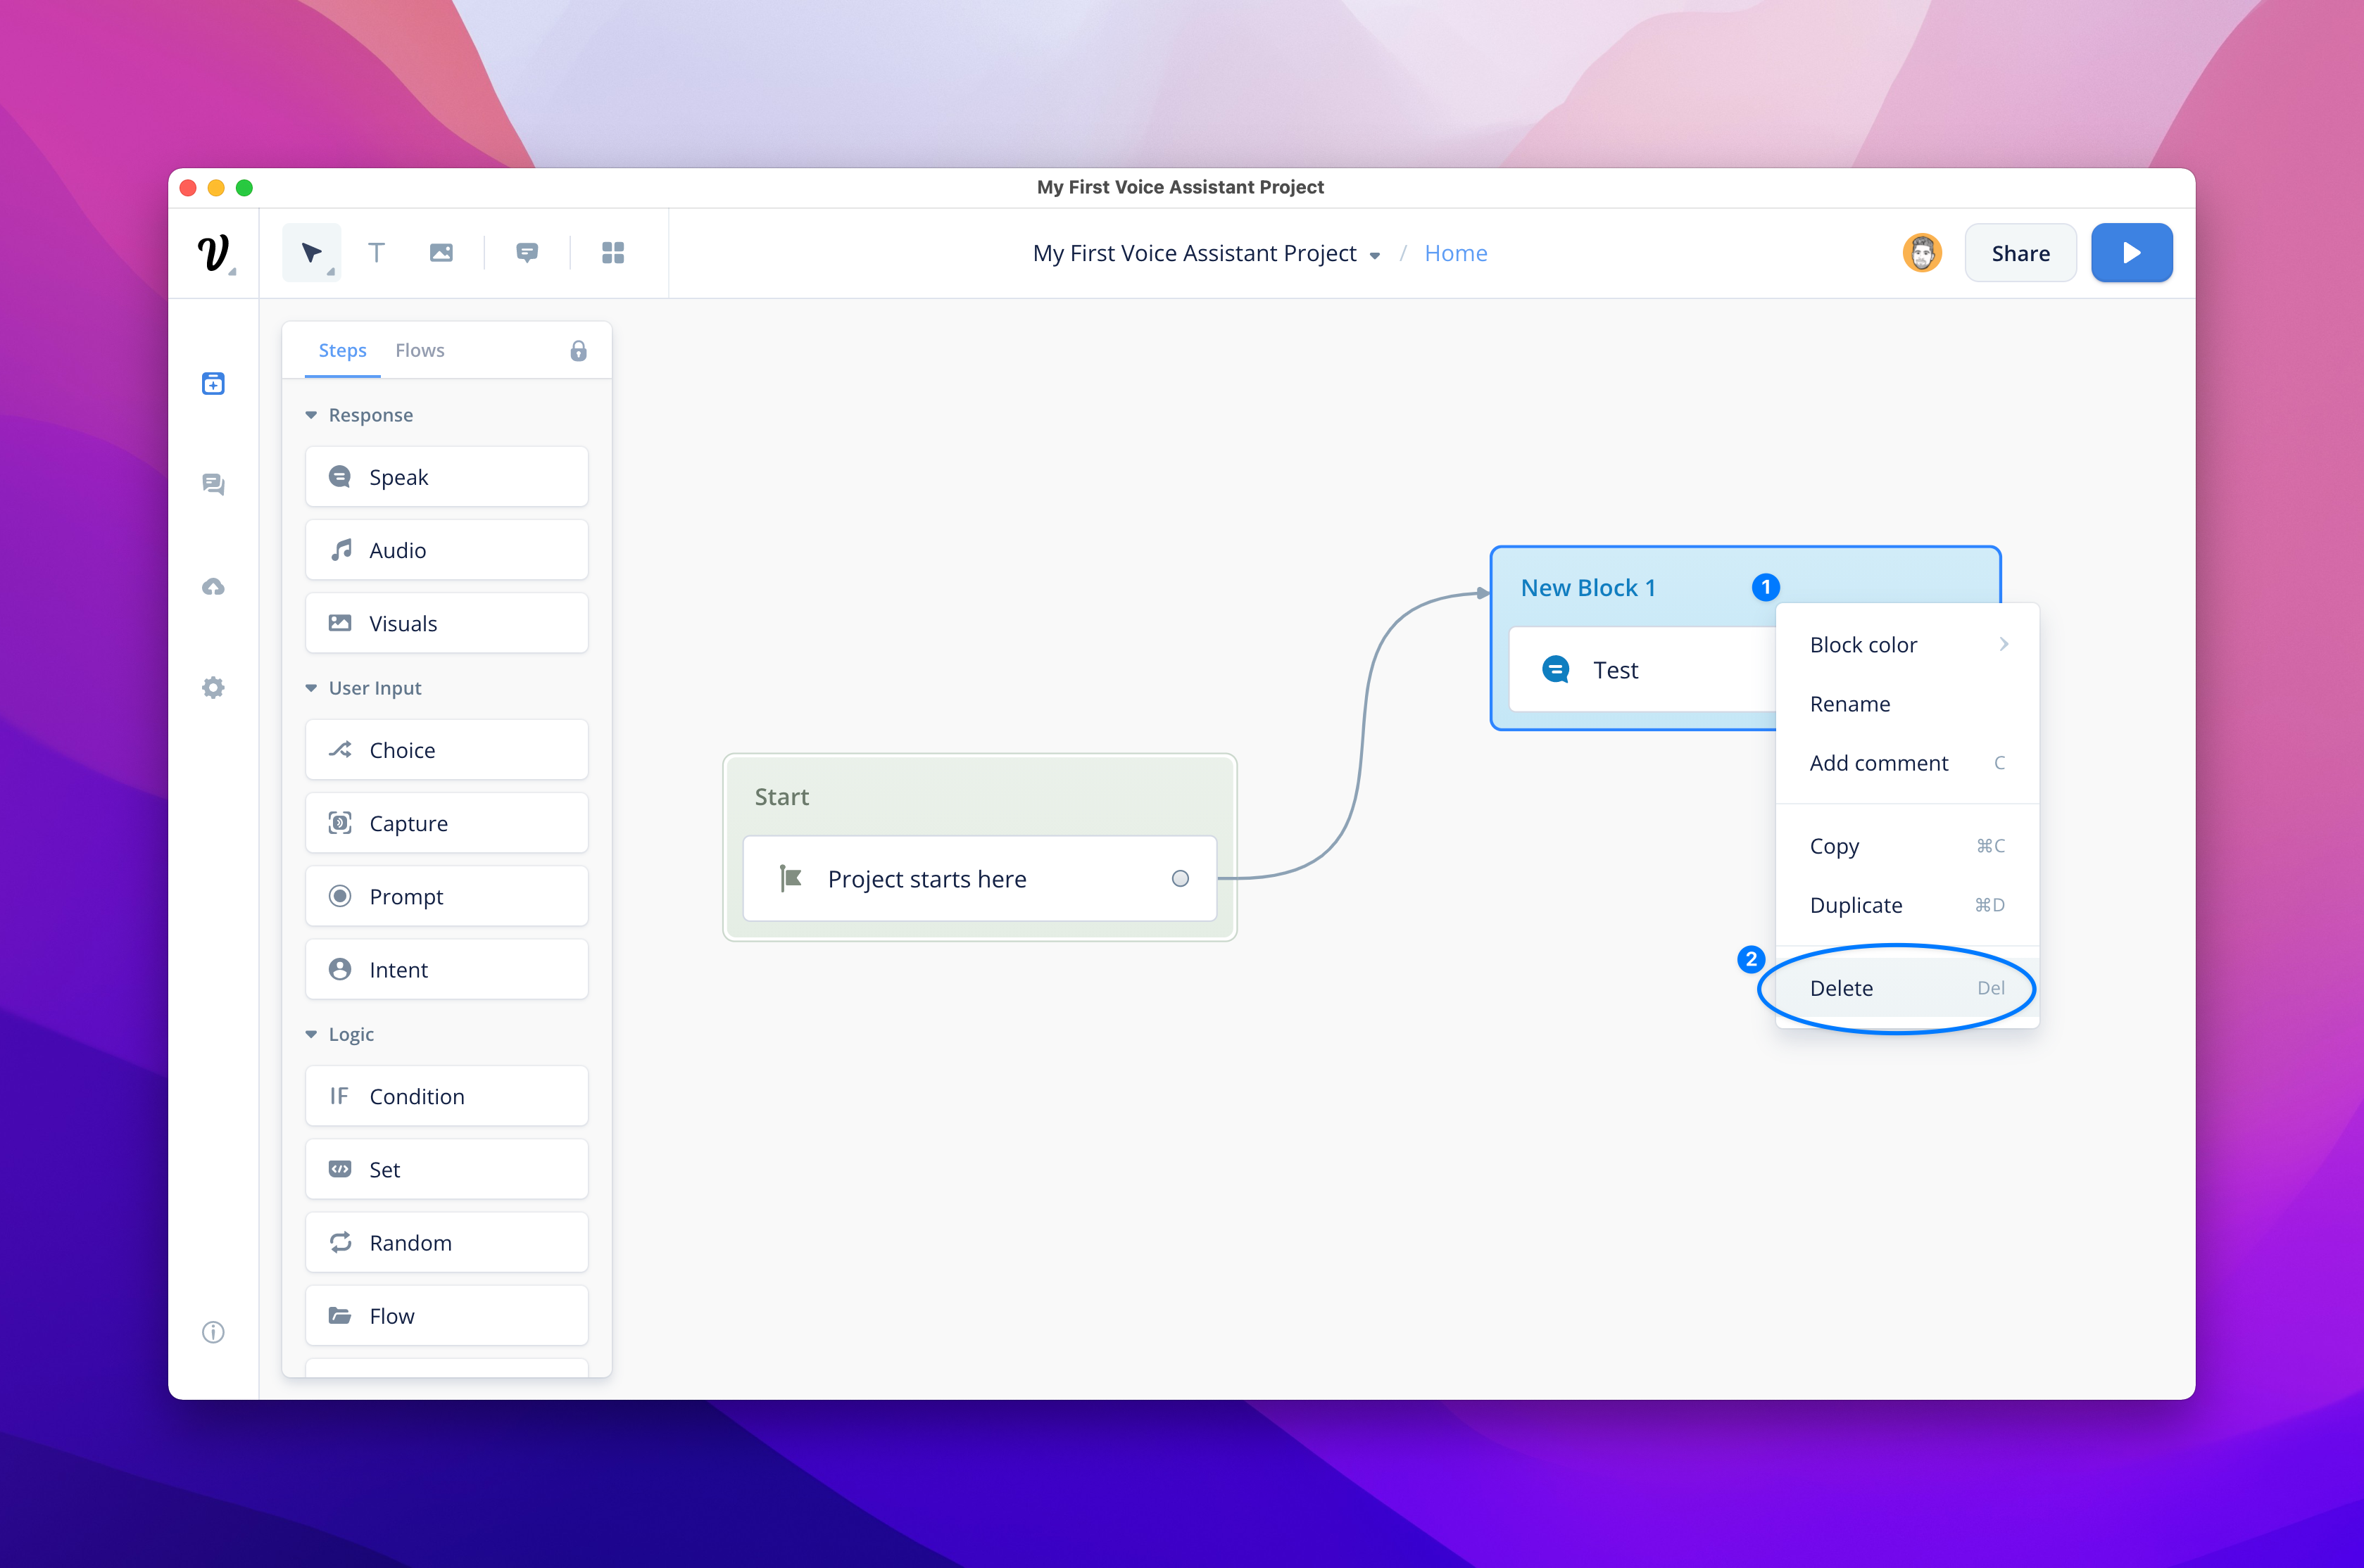Switch to the Flows tab
This screenshot has height=1568, width=2364.
[419, 351]
